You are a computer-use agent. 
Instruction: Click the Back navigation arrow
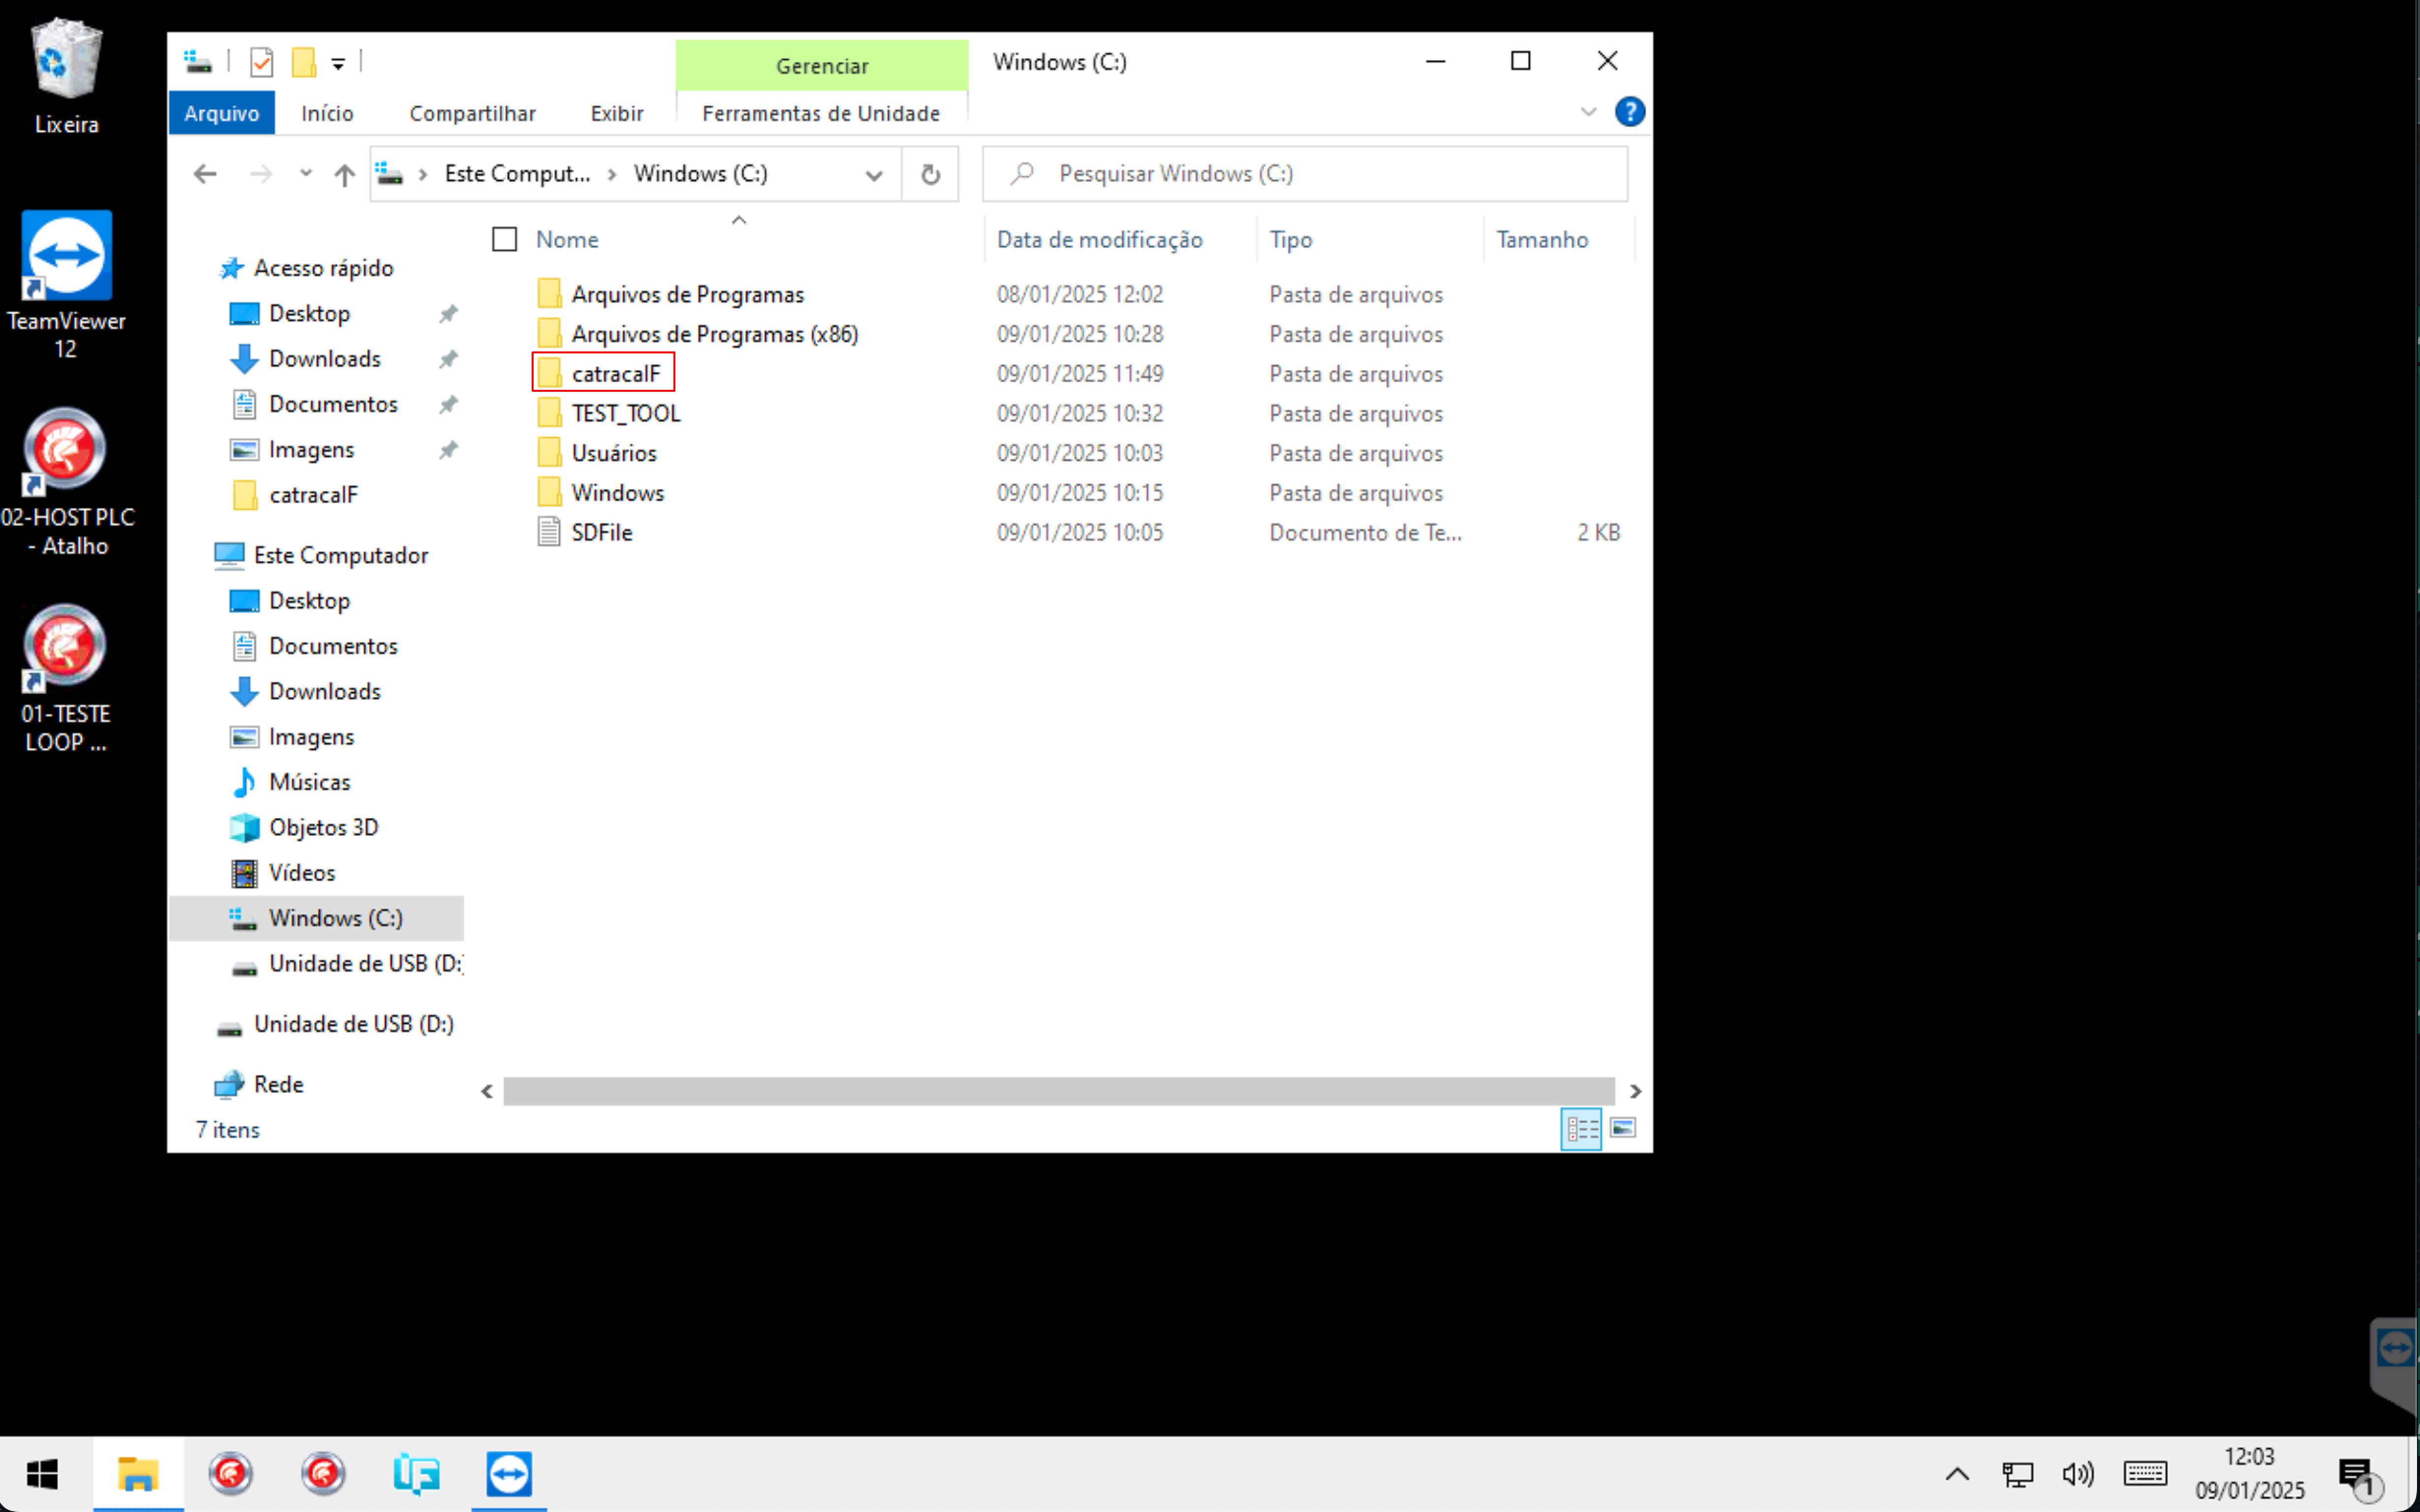[x=205, y=174]
